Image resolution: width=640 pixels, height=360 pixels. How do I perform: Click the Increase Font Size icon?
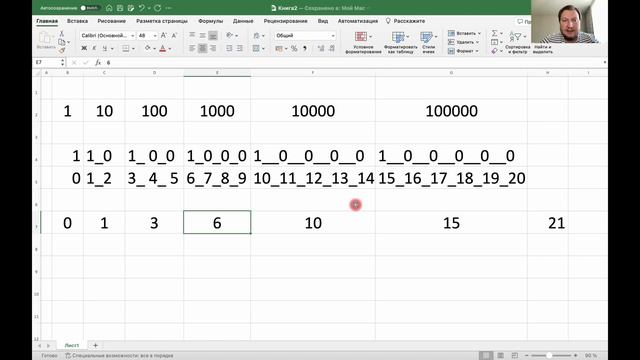(164, 36)
